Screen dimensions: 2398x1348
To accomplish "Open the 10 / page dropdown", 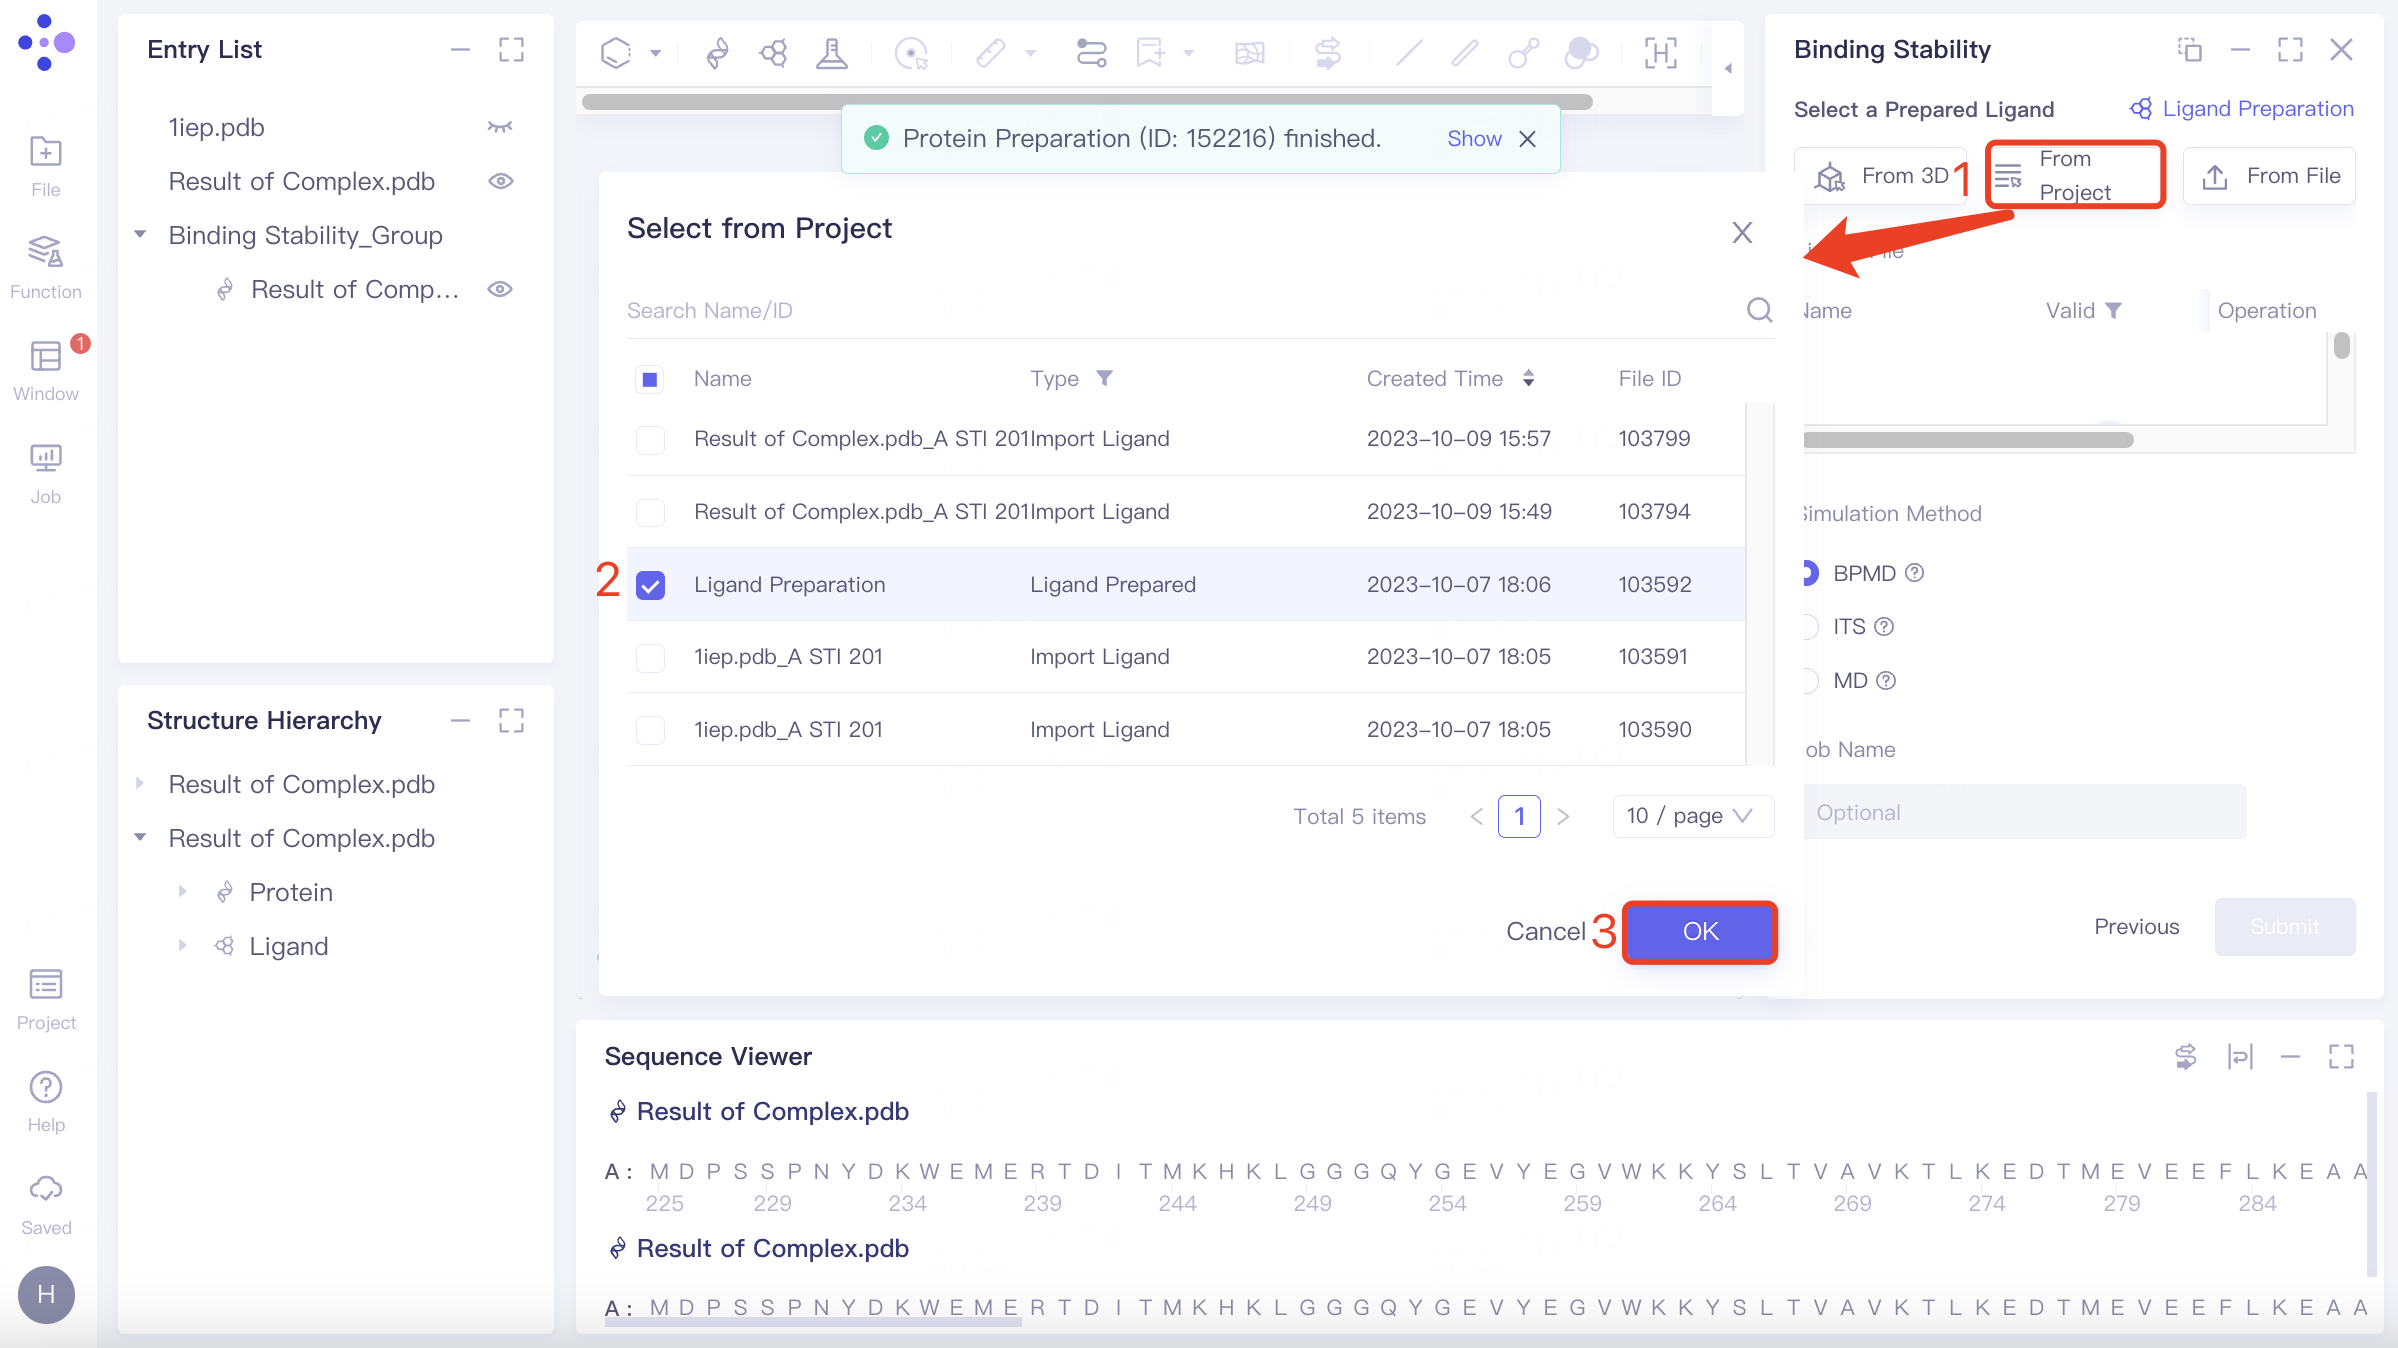I will (1692, 816).
